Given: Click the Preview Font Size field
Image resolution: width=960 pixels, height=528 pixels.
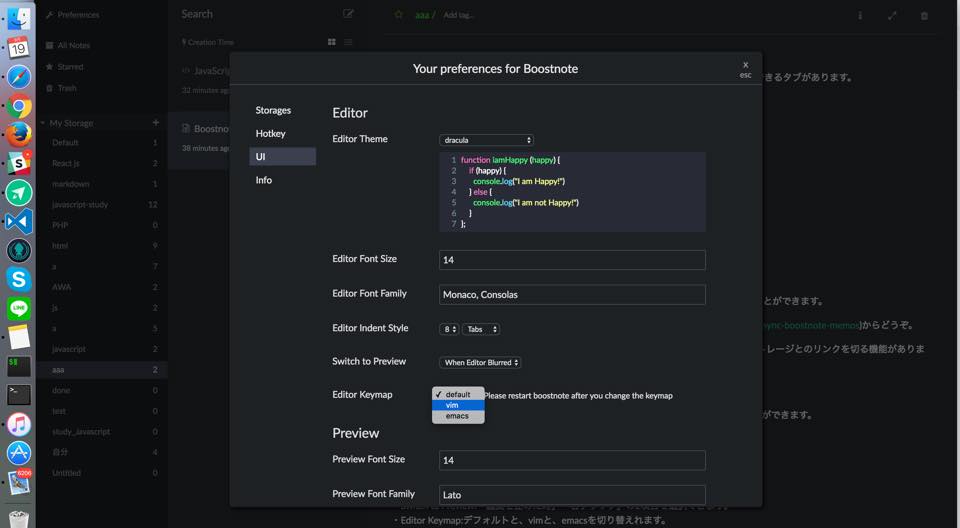Looking at the screenshot, I should [572, 460].
